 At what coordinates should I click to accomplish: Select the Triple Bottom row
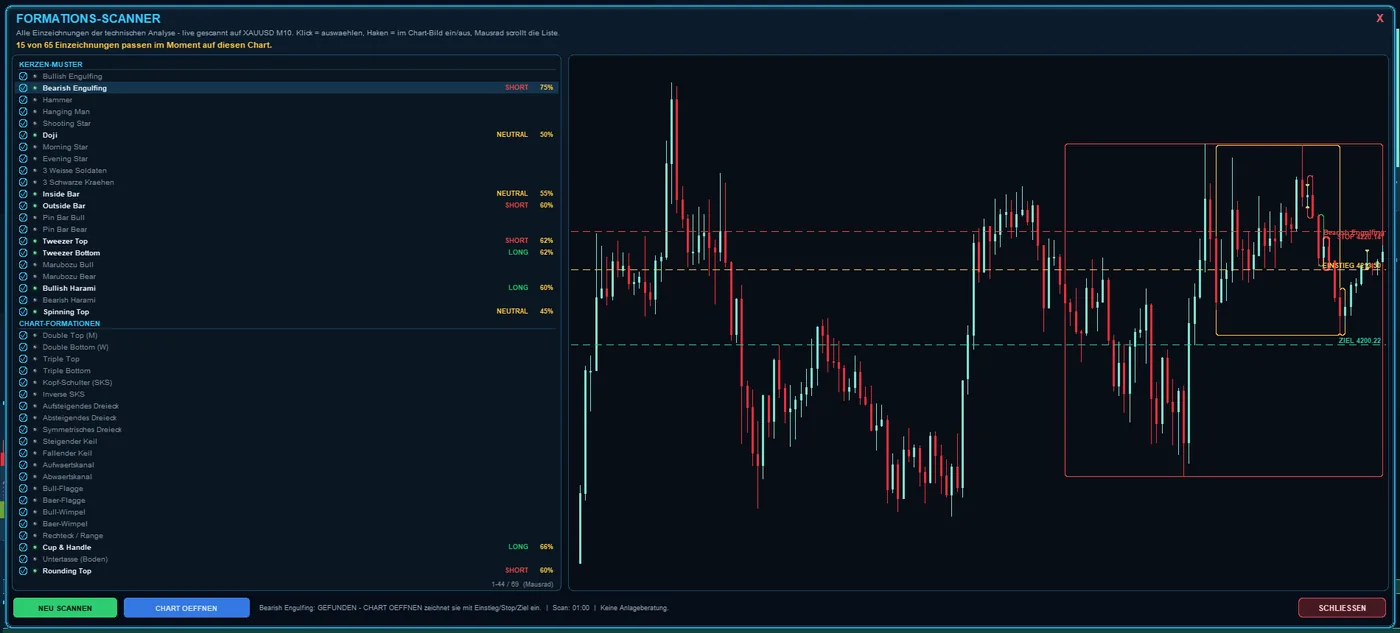286,371
